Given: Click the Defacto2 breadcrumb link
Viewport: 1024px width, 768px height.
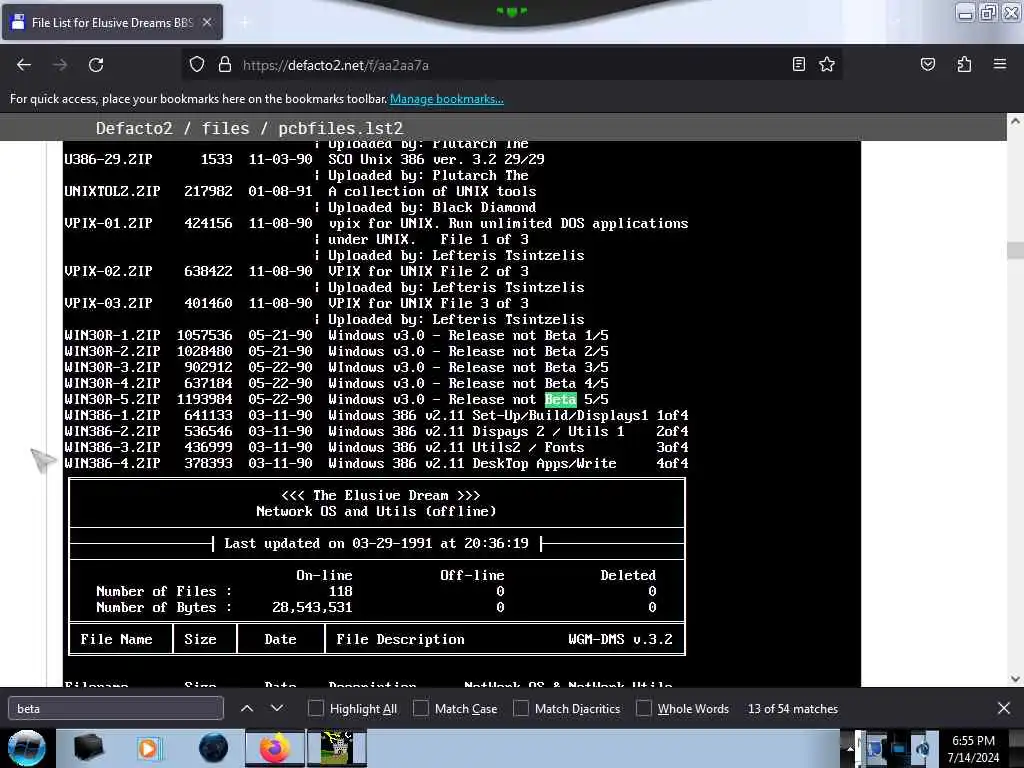Looking at the screenshot, I should tap(134, 128).
